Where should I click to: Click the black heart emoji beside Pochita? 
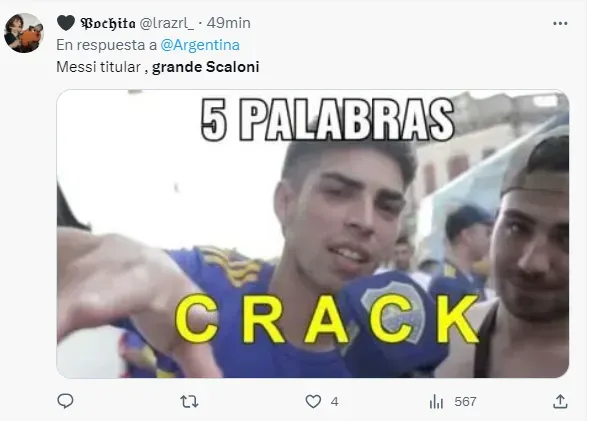pyautogui.click(x=66, y=23)
